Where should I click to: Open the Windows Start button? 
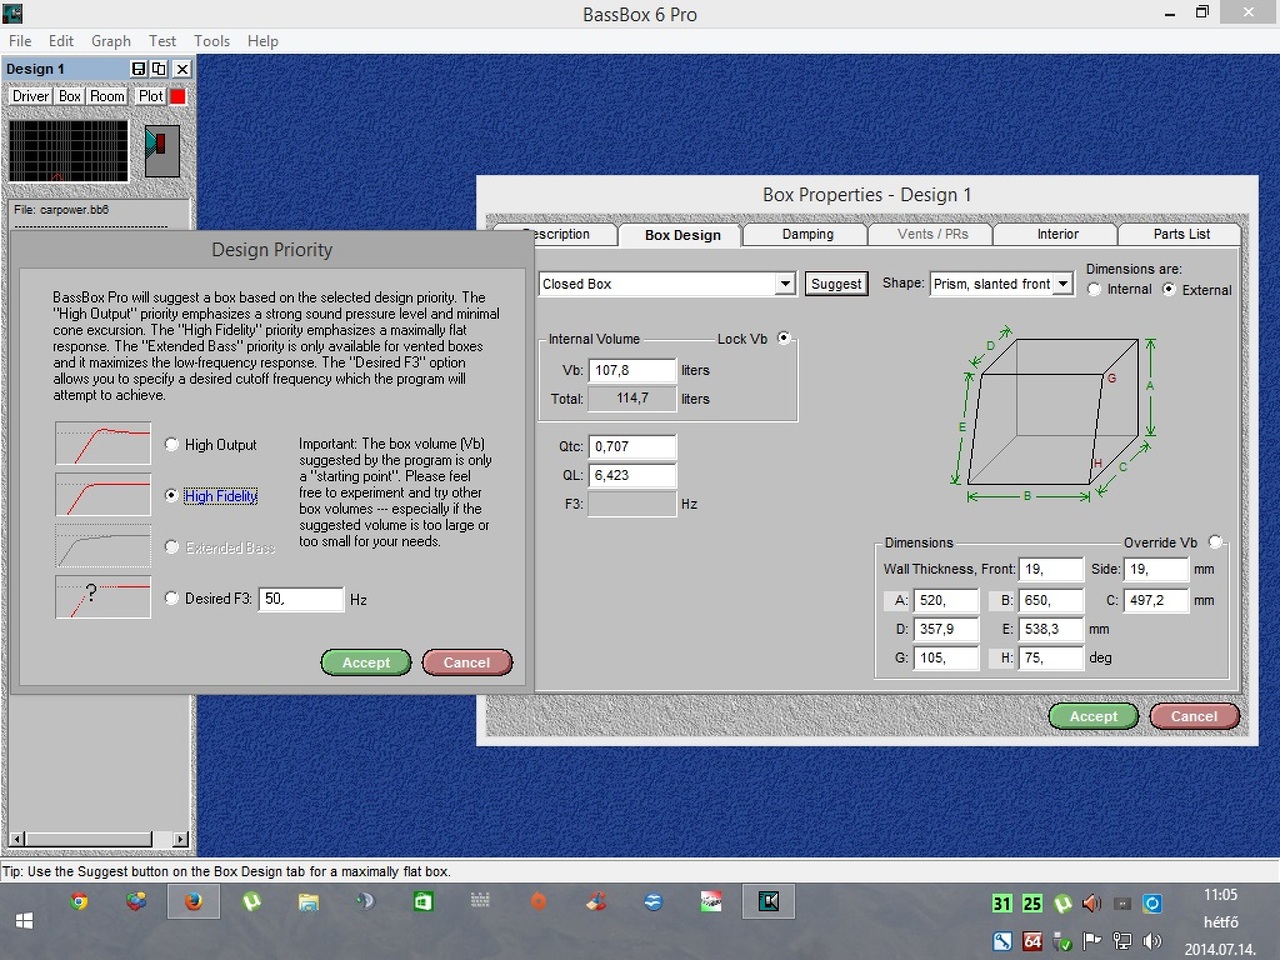coord(24,921)
